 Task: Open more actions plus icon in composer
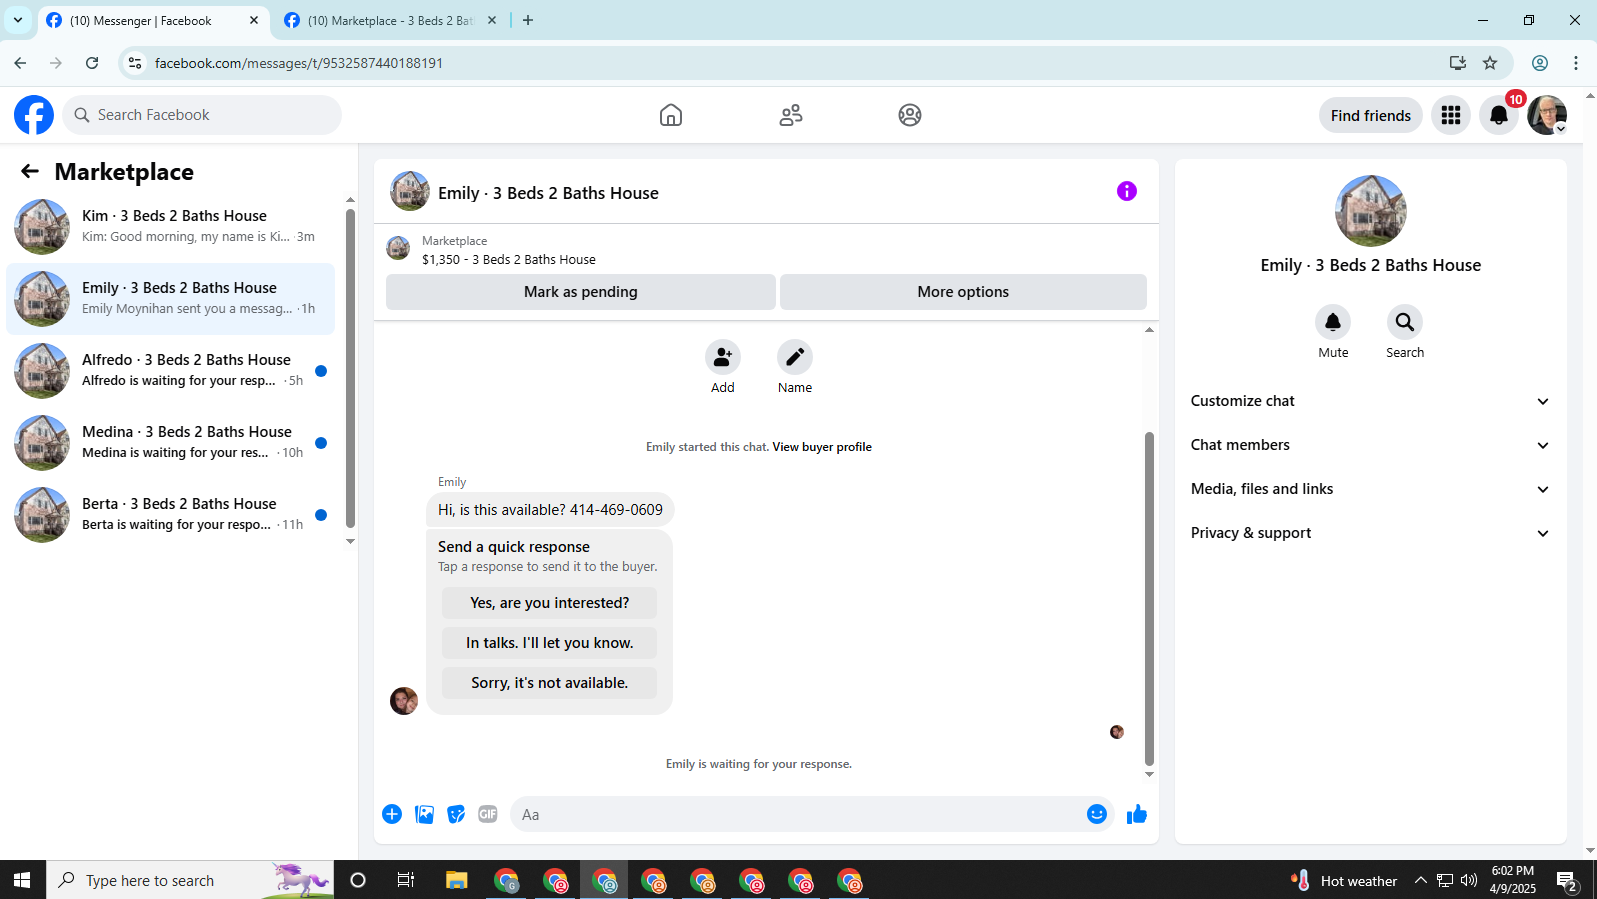coord(392,814)
